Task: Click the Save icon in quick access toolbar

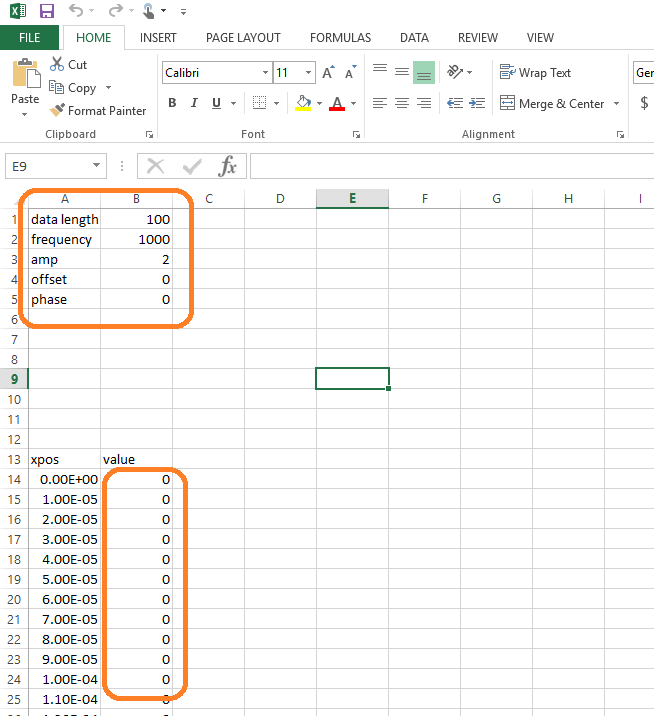Action: point(46,11)
